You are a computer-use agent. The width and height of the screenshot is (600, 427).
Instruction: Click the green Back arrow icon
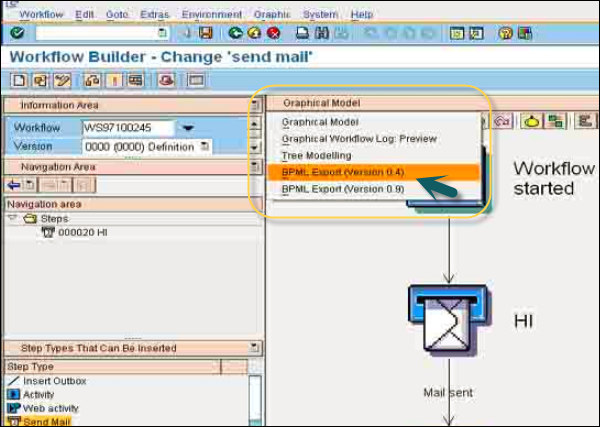[x=235, y=33]
